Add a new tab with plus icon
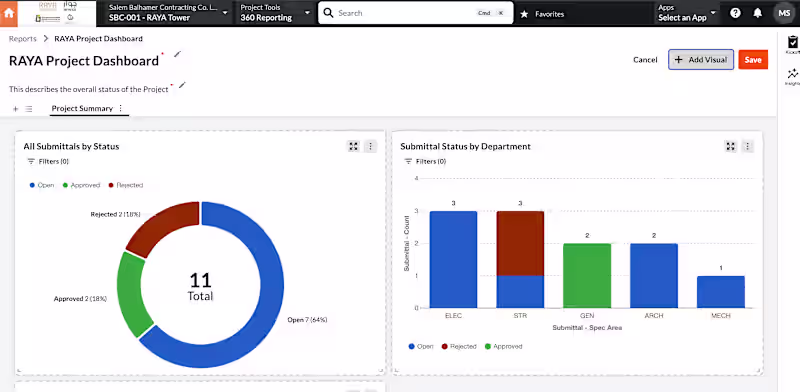This screenshot has height=392, width=800. [x=15, y=109]
